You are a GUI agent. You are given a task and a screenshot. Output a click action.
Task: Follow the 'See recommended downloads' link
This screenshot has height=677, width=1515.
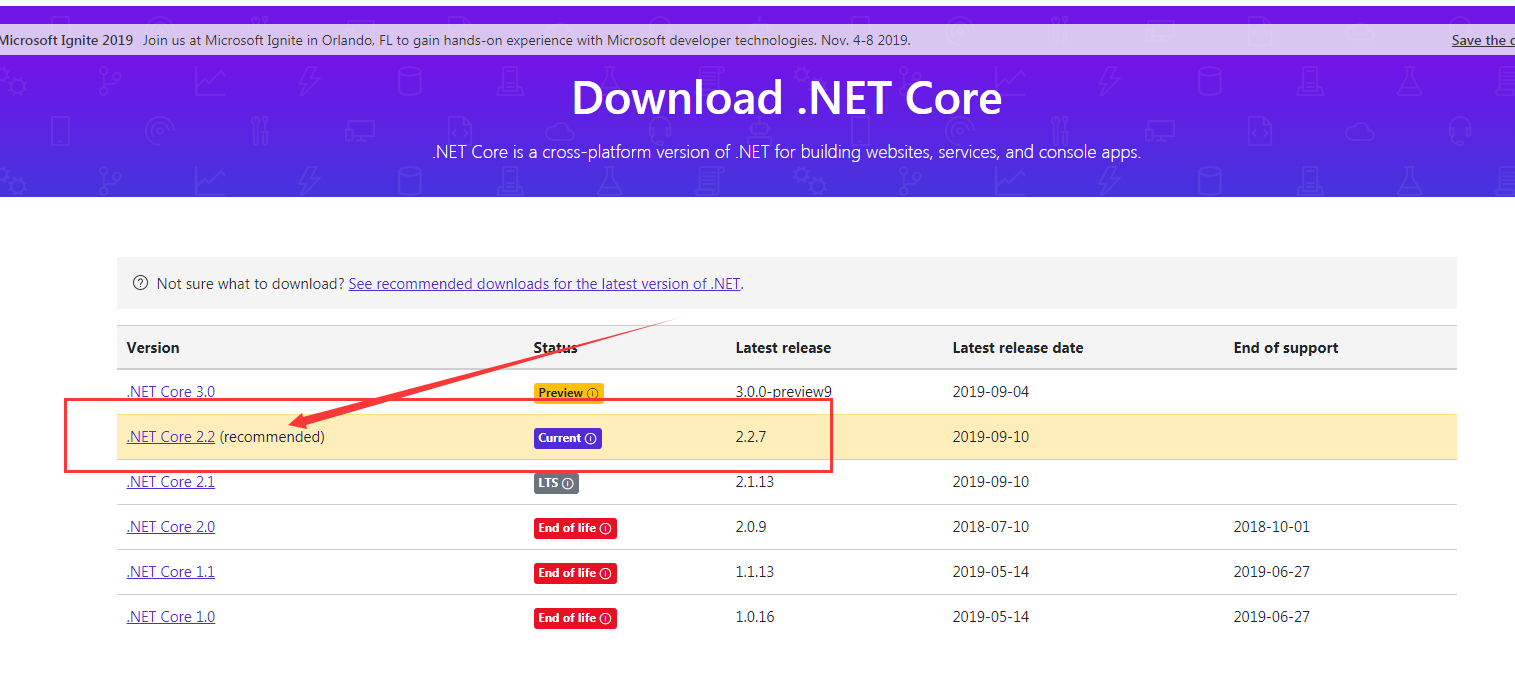coord(544,284)
